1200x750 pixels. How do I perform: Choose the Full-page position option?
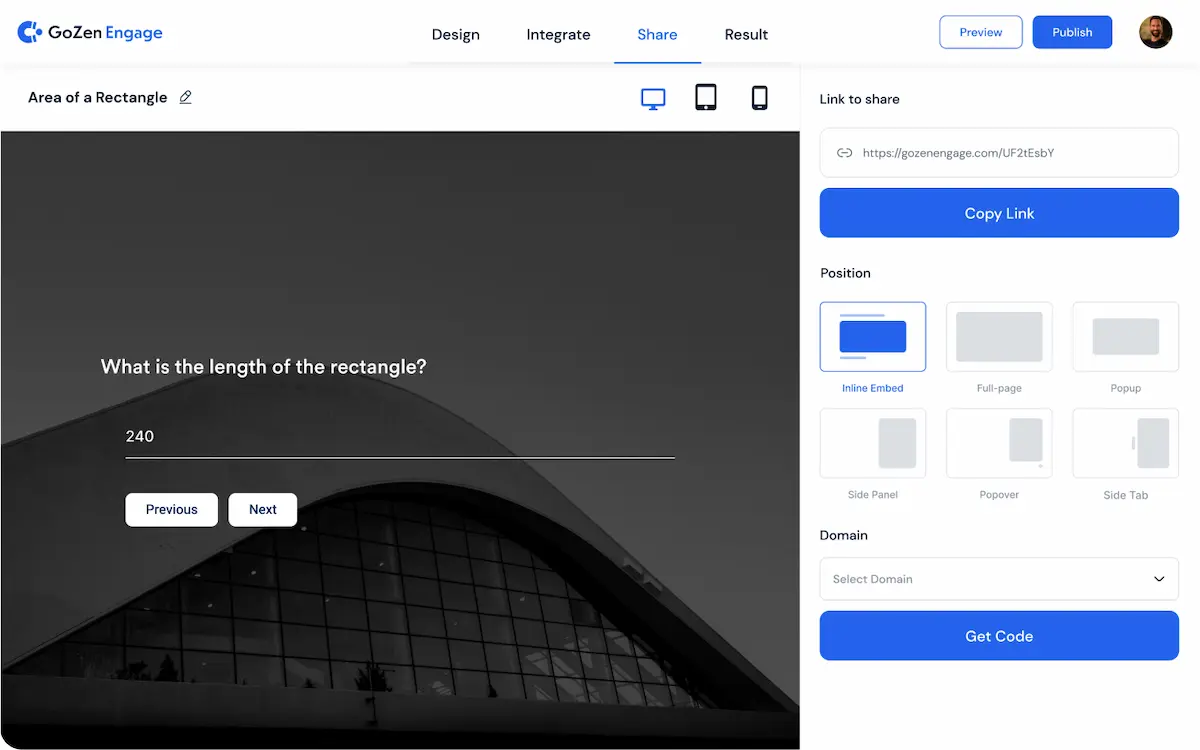[999, 337]
